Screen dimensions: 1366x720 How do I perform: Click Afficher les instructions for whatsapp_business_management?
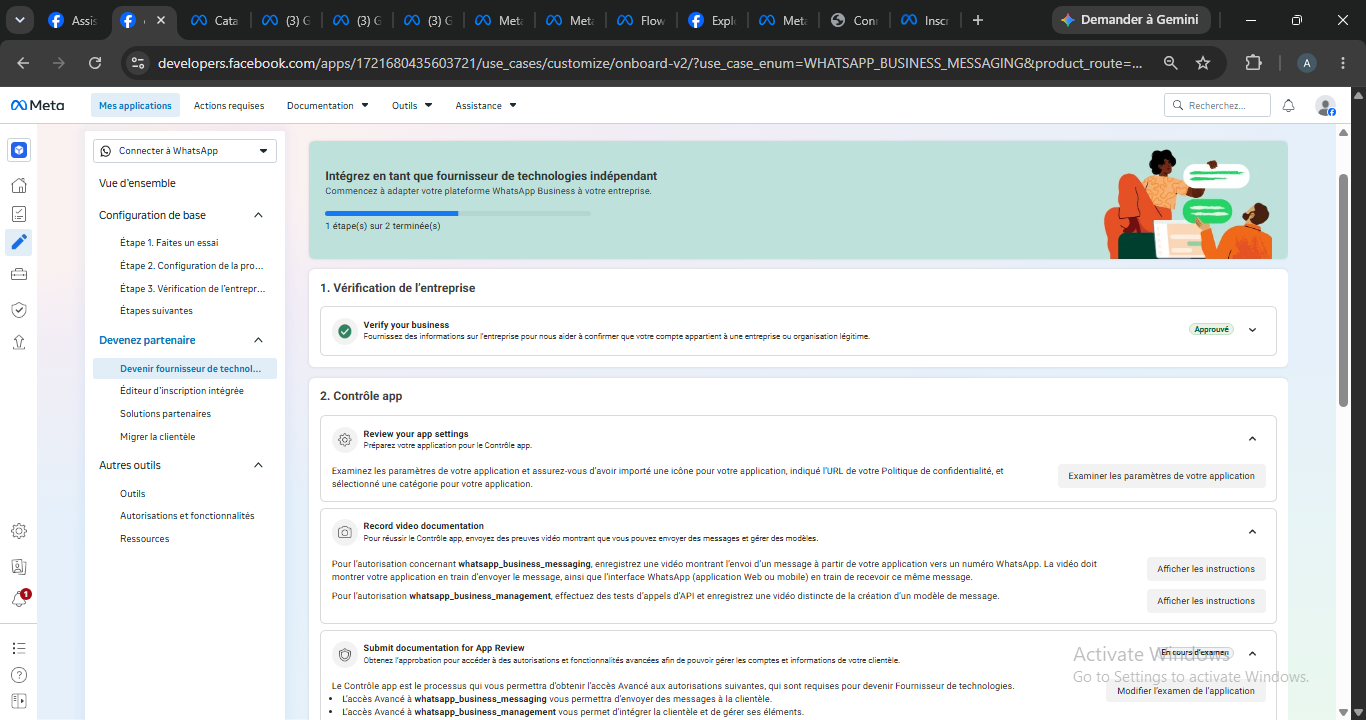[1206, 601]
